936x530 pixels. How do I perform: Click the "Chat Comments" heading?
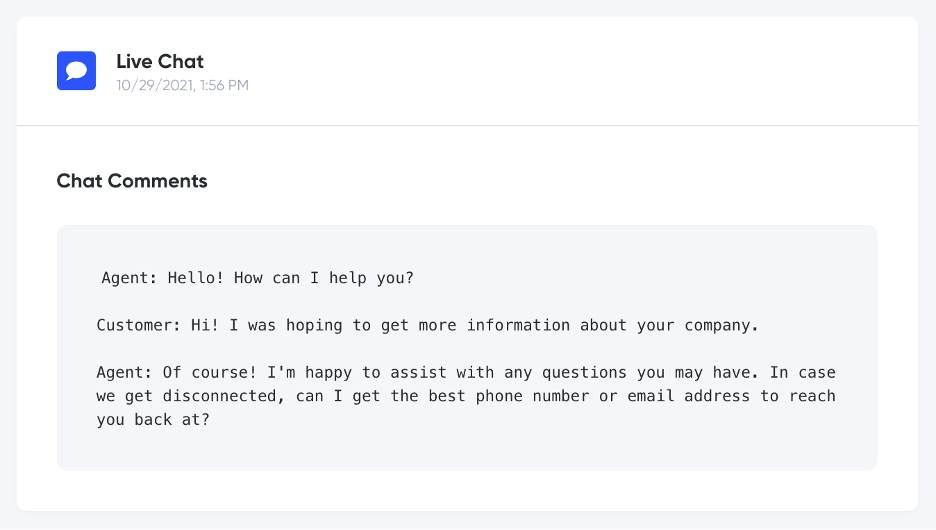click(132, 181)
